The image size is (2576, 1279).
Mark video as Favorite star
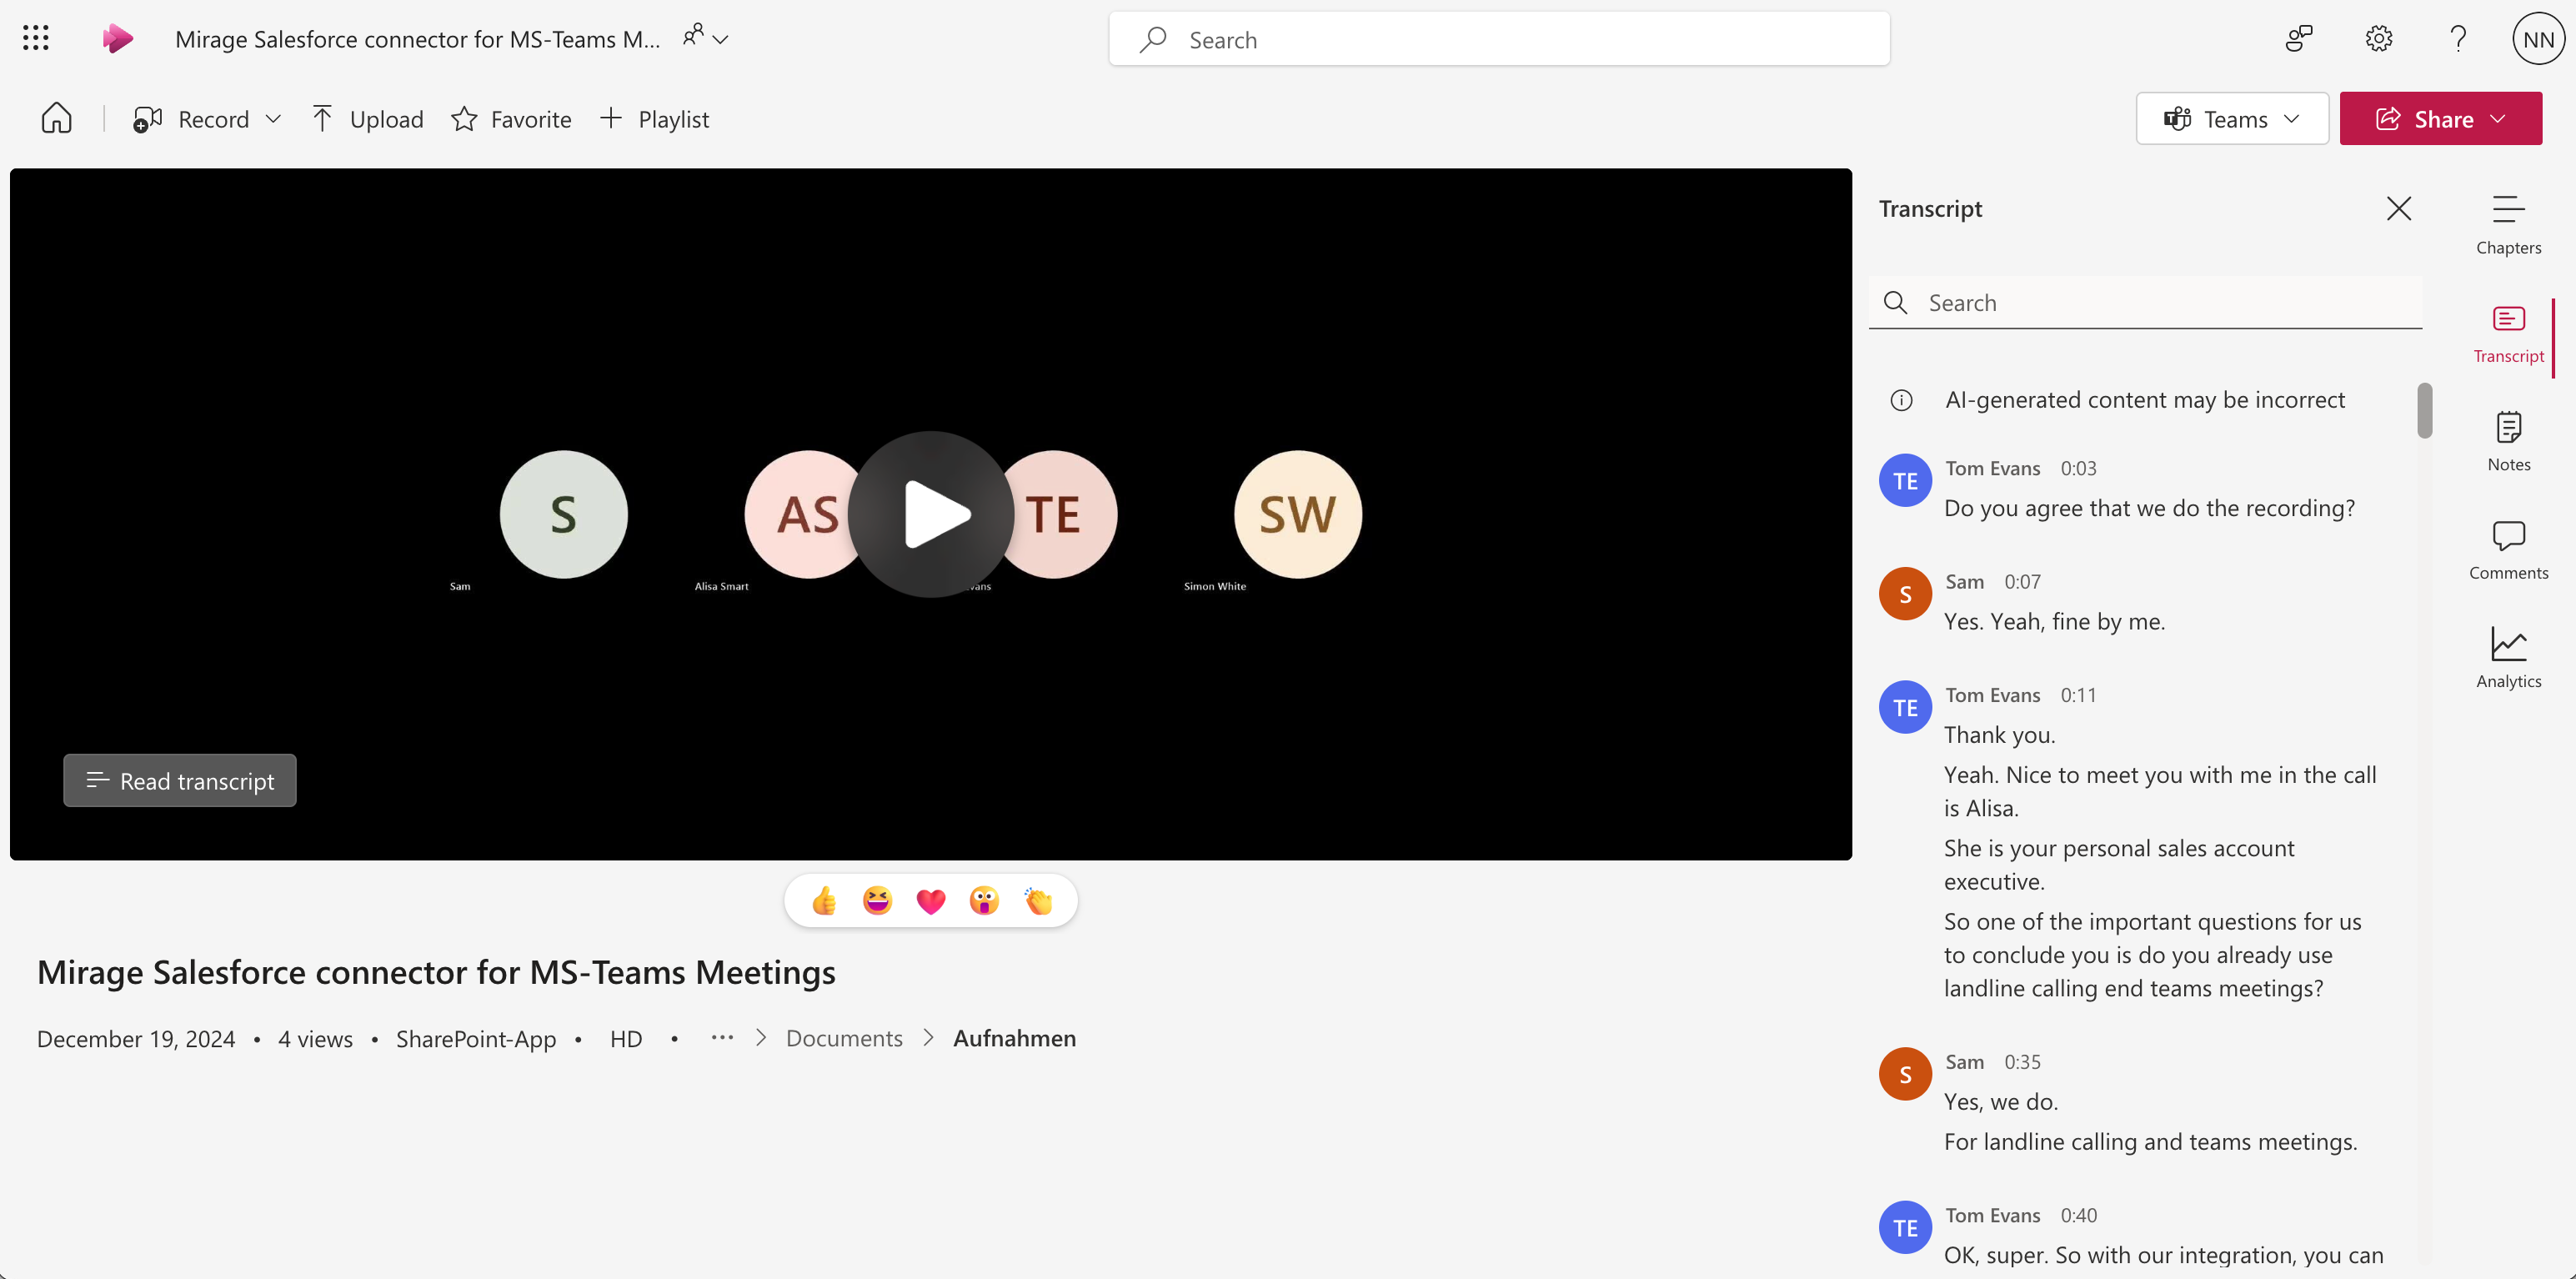(x=511, y=119)
